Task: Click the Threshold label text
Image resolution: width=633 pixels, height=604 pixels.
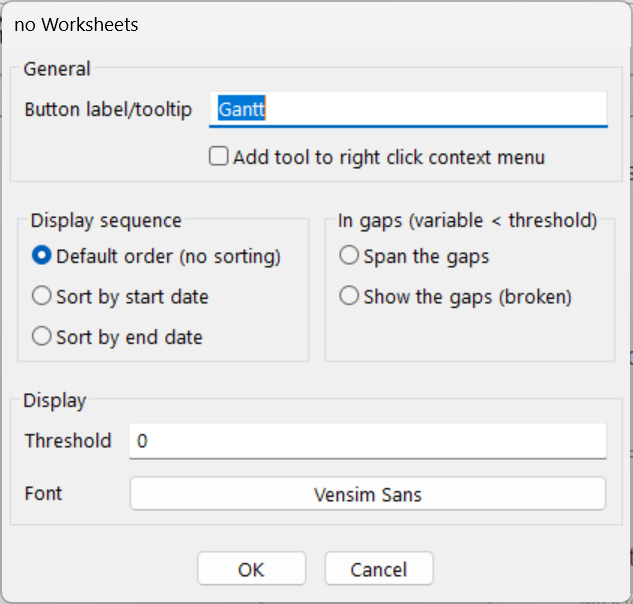Action: (68, 441)
